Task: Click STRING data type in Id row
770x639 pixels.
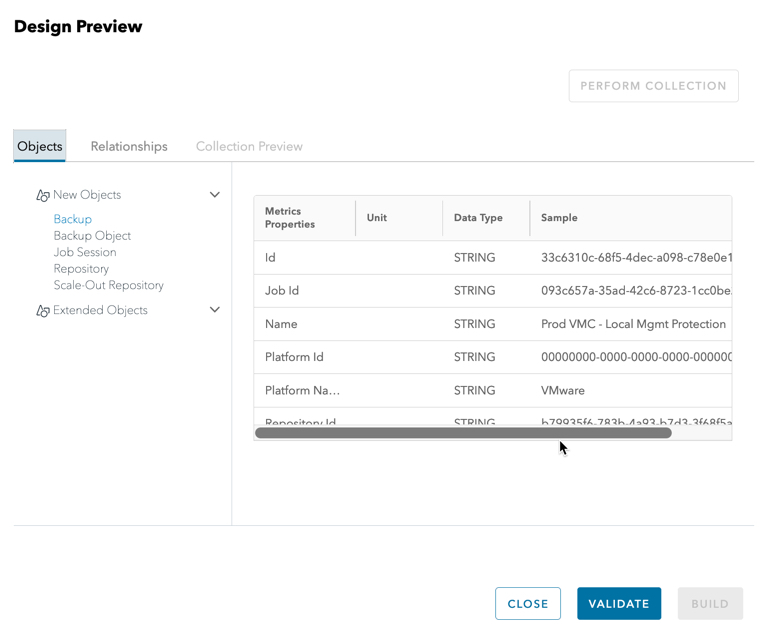Action: pyautogui.click(x=474, y=257)
